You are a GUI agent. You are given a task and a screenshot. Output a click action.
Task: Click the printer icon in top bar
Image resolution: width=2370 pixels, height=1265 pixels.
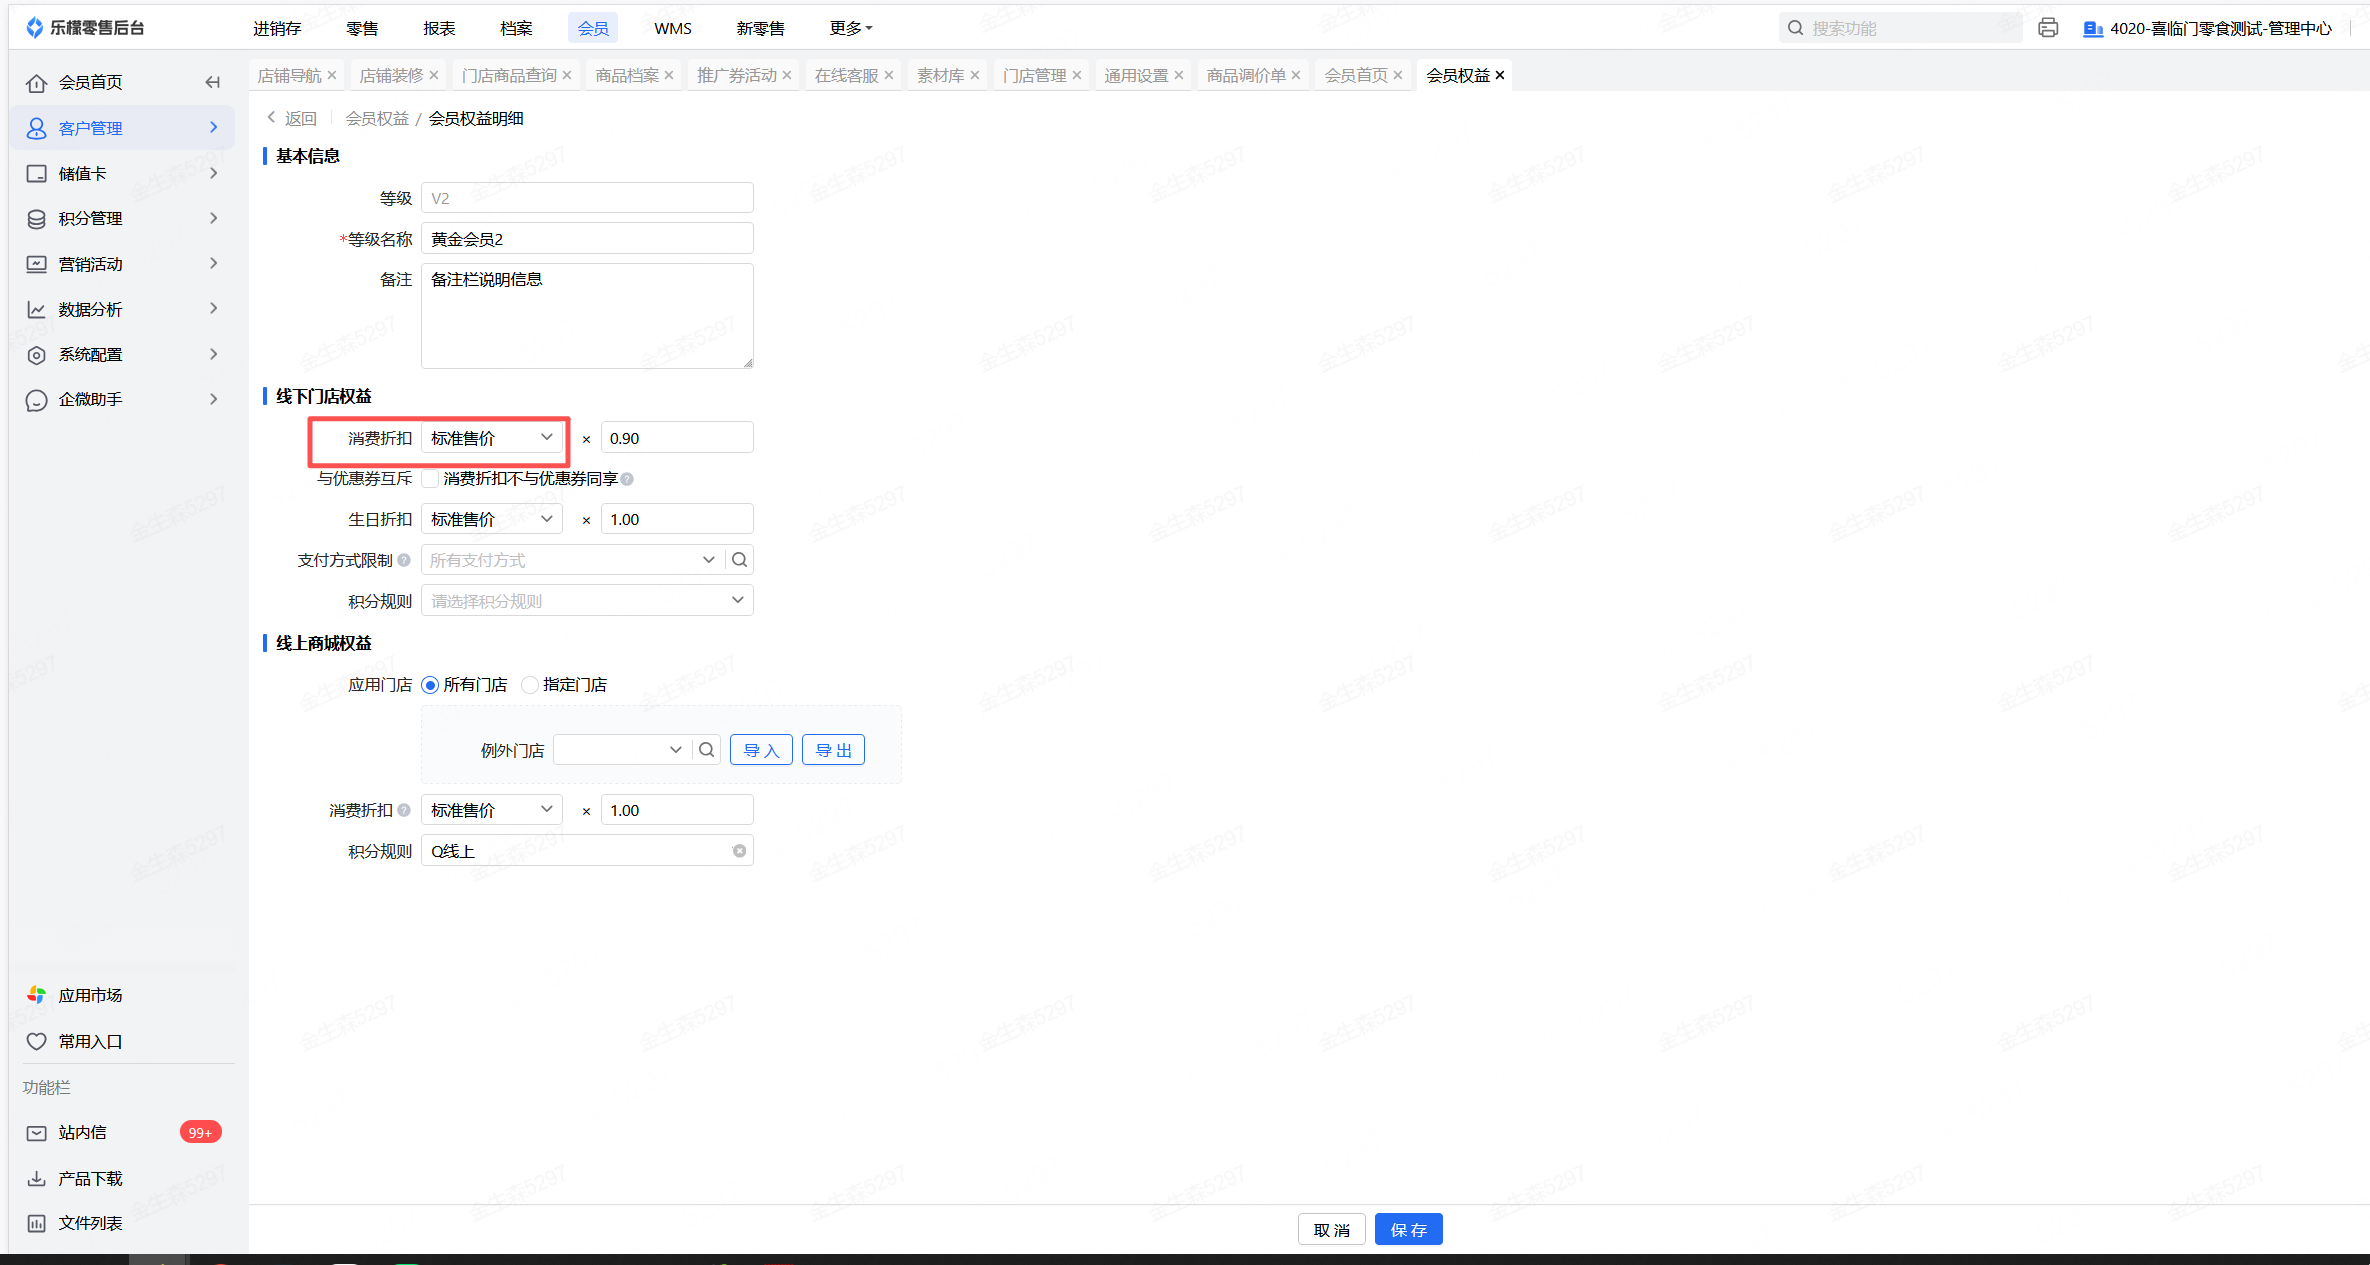click(2047, 28)
